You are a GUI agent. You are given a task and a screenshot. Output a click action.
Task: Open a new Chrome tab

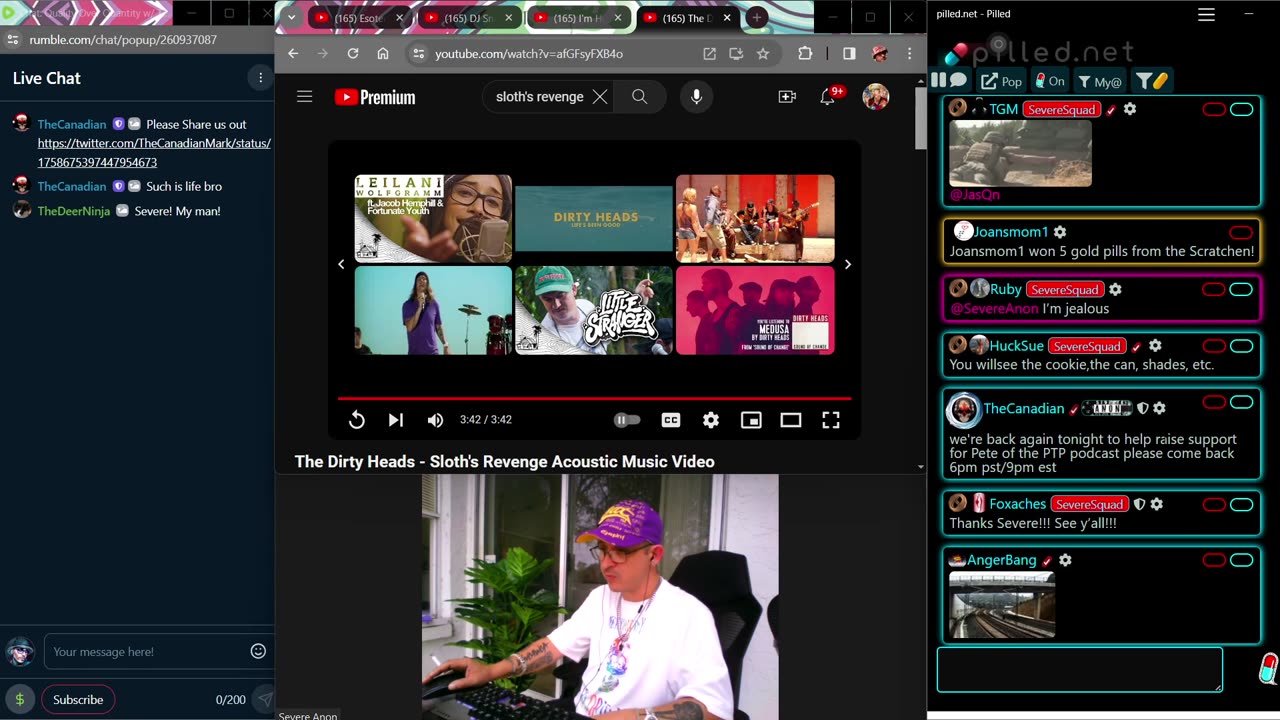(x=757, y=18)
